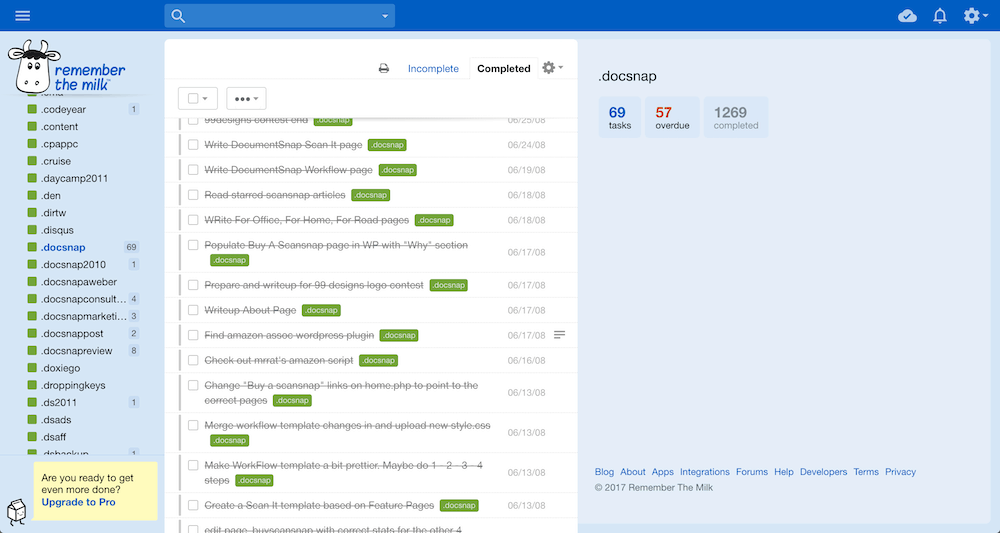Open the note icon on the Find amazon assoc task
Screen dimensions: 1000x533
[x=559, y=335]
